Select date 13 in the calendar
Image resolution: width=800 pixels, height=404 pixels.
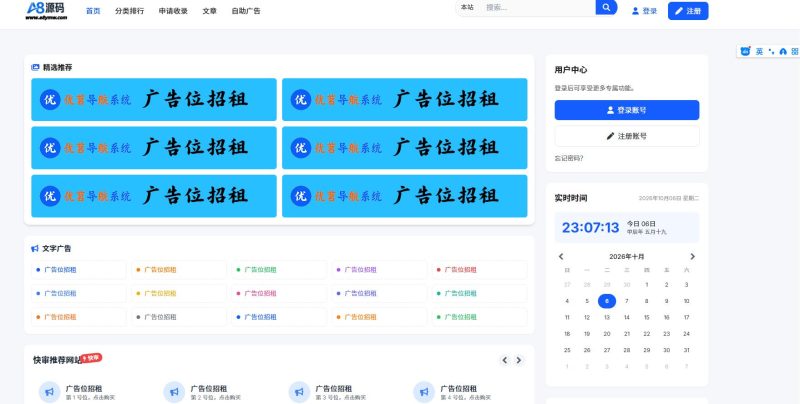(607, 317)
